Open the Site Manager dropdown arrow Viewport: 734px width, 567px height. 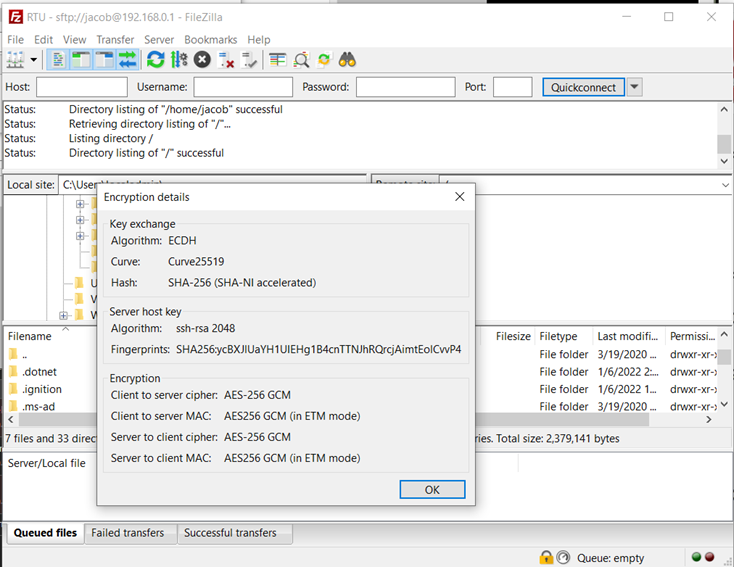pos(34,60)
